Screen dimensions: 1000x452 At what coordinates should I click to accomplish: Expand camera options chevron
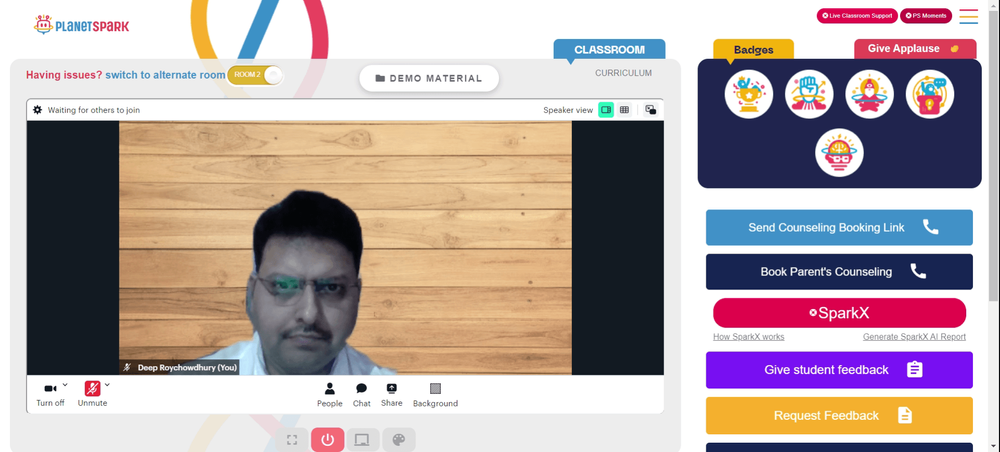(65, 384)
